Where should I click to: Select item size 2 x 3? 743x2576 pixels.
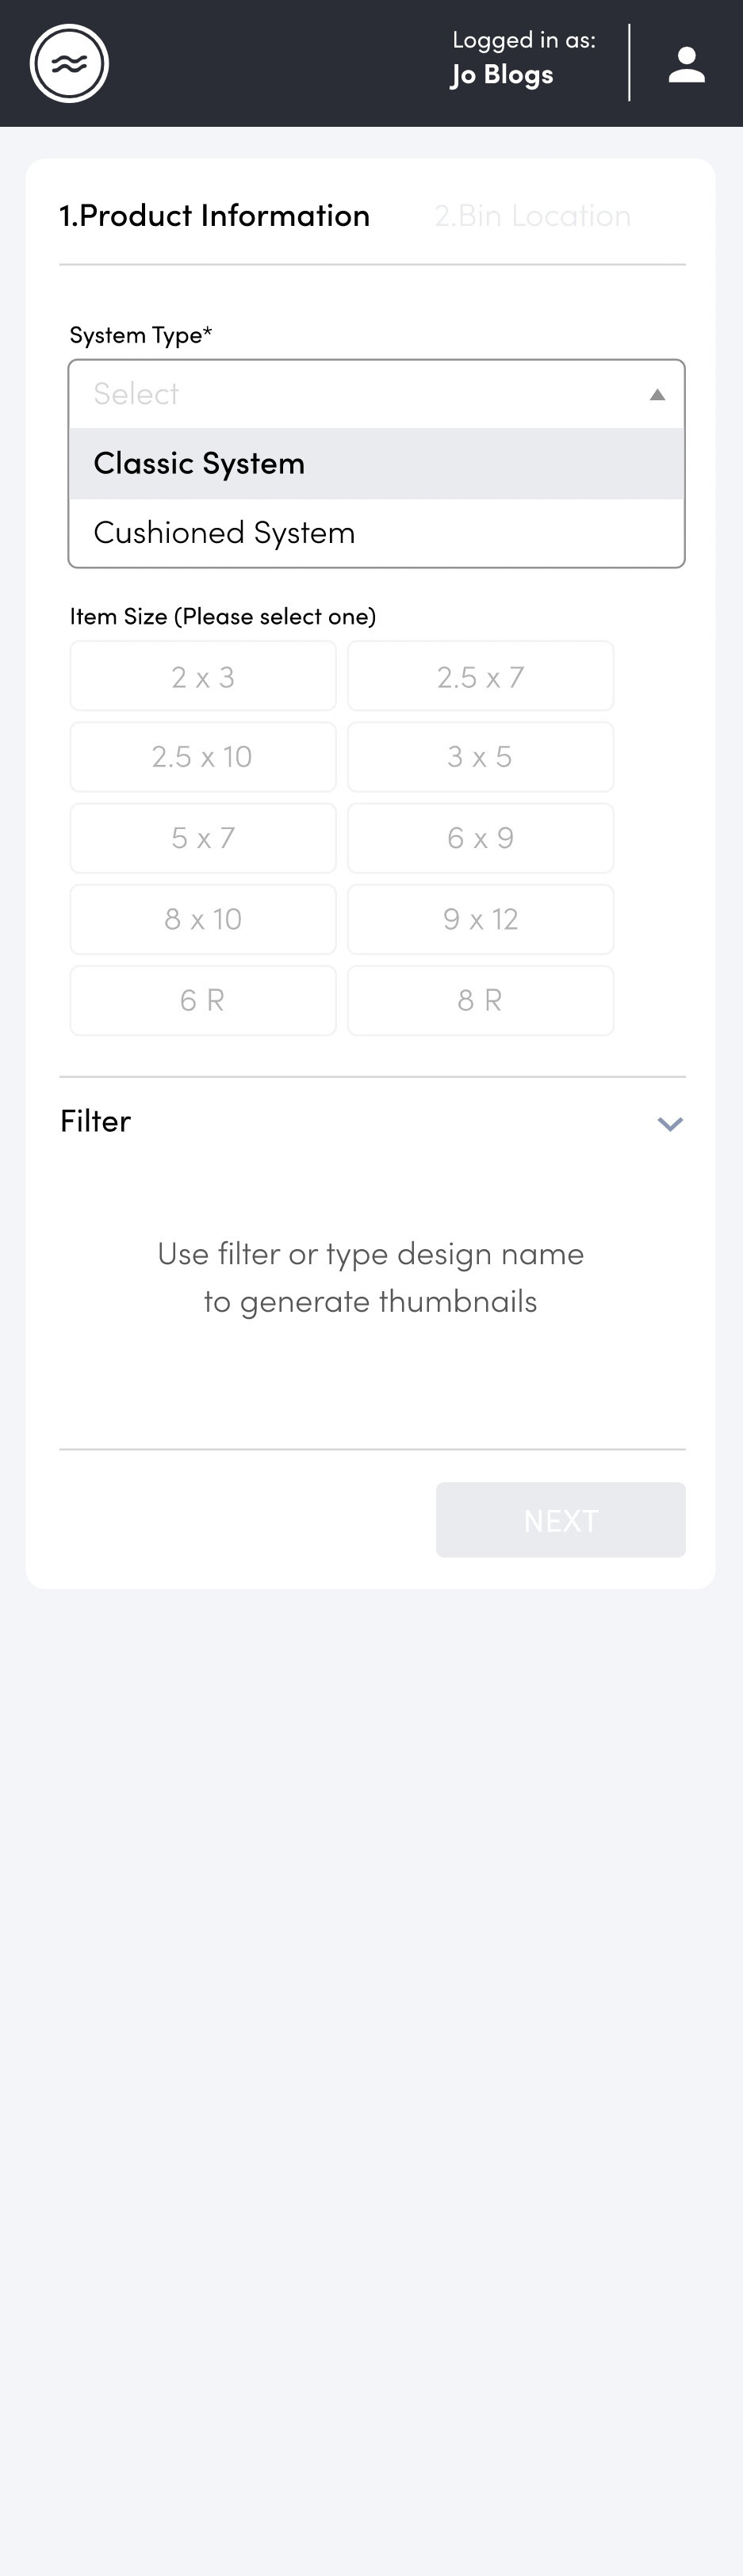(203, 676)
